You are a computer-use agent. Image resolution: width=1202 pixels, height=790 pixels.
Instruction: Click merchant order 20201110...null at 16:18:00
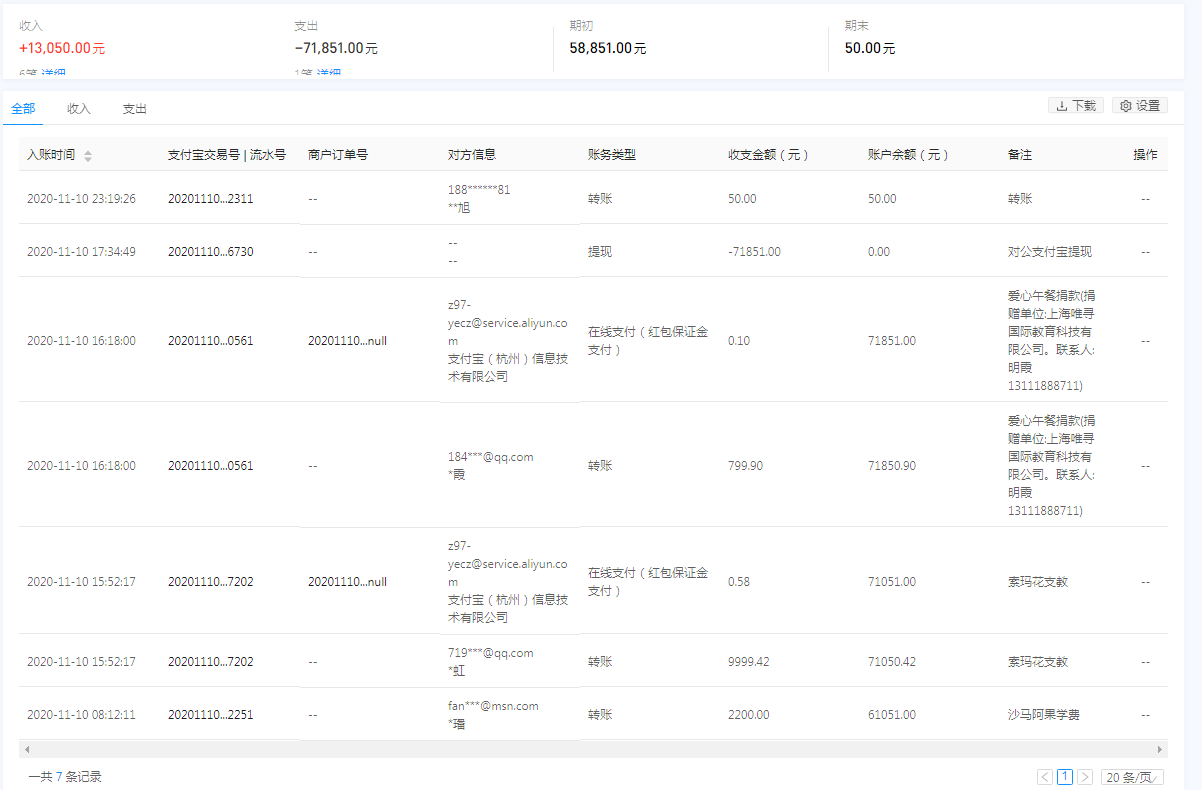(347, 341)
